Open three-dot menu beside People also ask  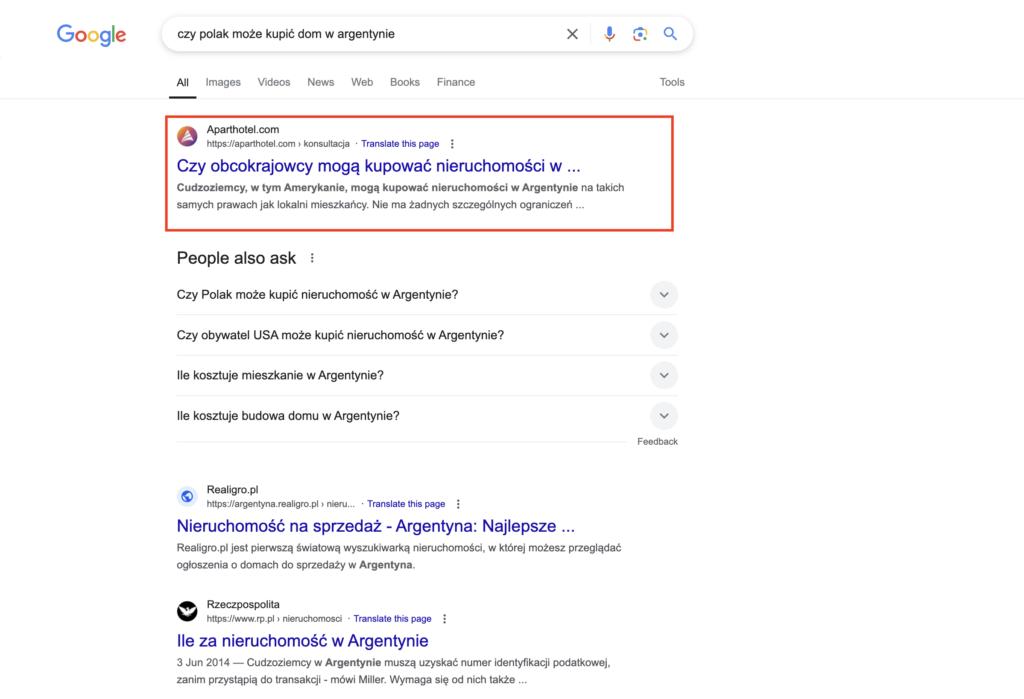pos(312,258)
